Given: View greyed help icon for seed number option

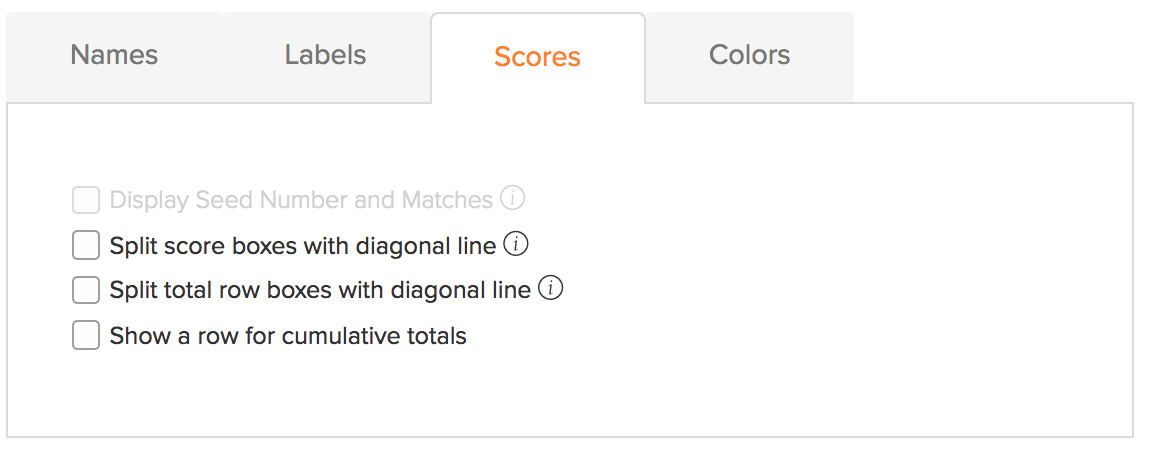Looking at the screenshot, I should 513,199.
